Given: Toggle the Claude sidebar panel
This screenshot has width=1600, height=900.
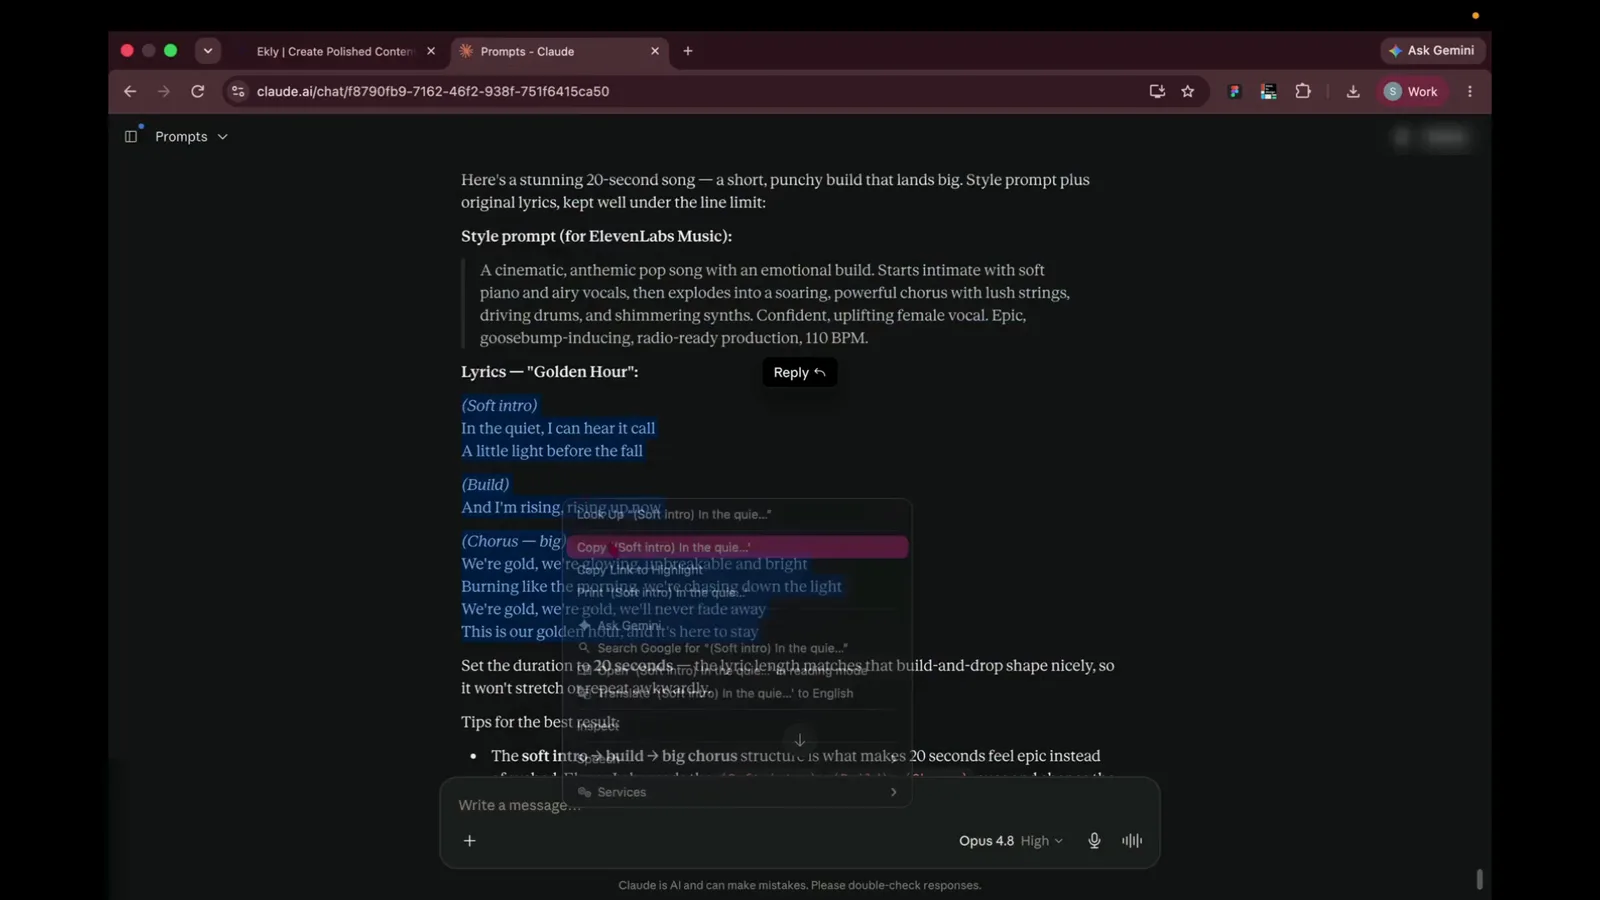Looking at the screenshot, I should tap(131, 136).
